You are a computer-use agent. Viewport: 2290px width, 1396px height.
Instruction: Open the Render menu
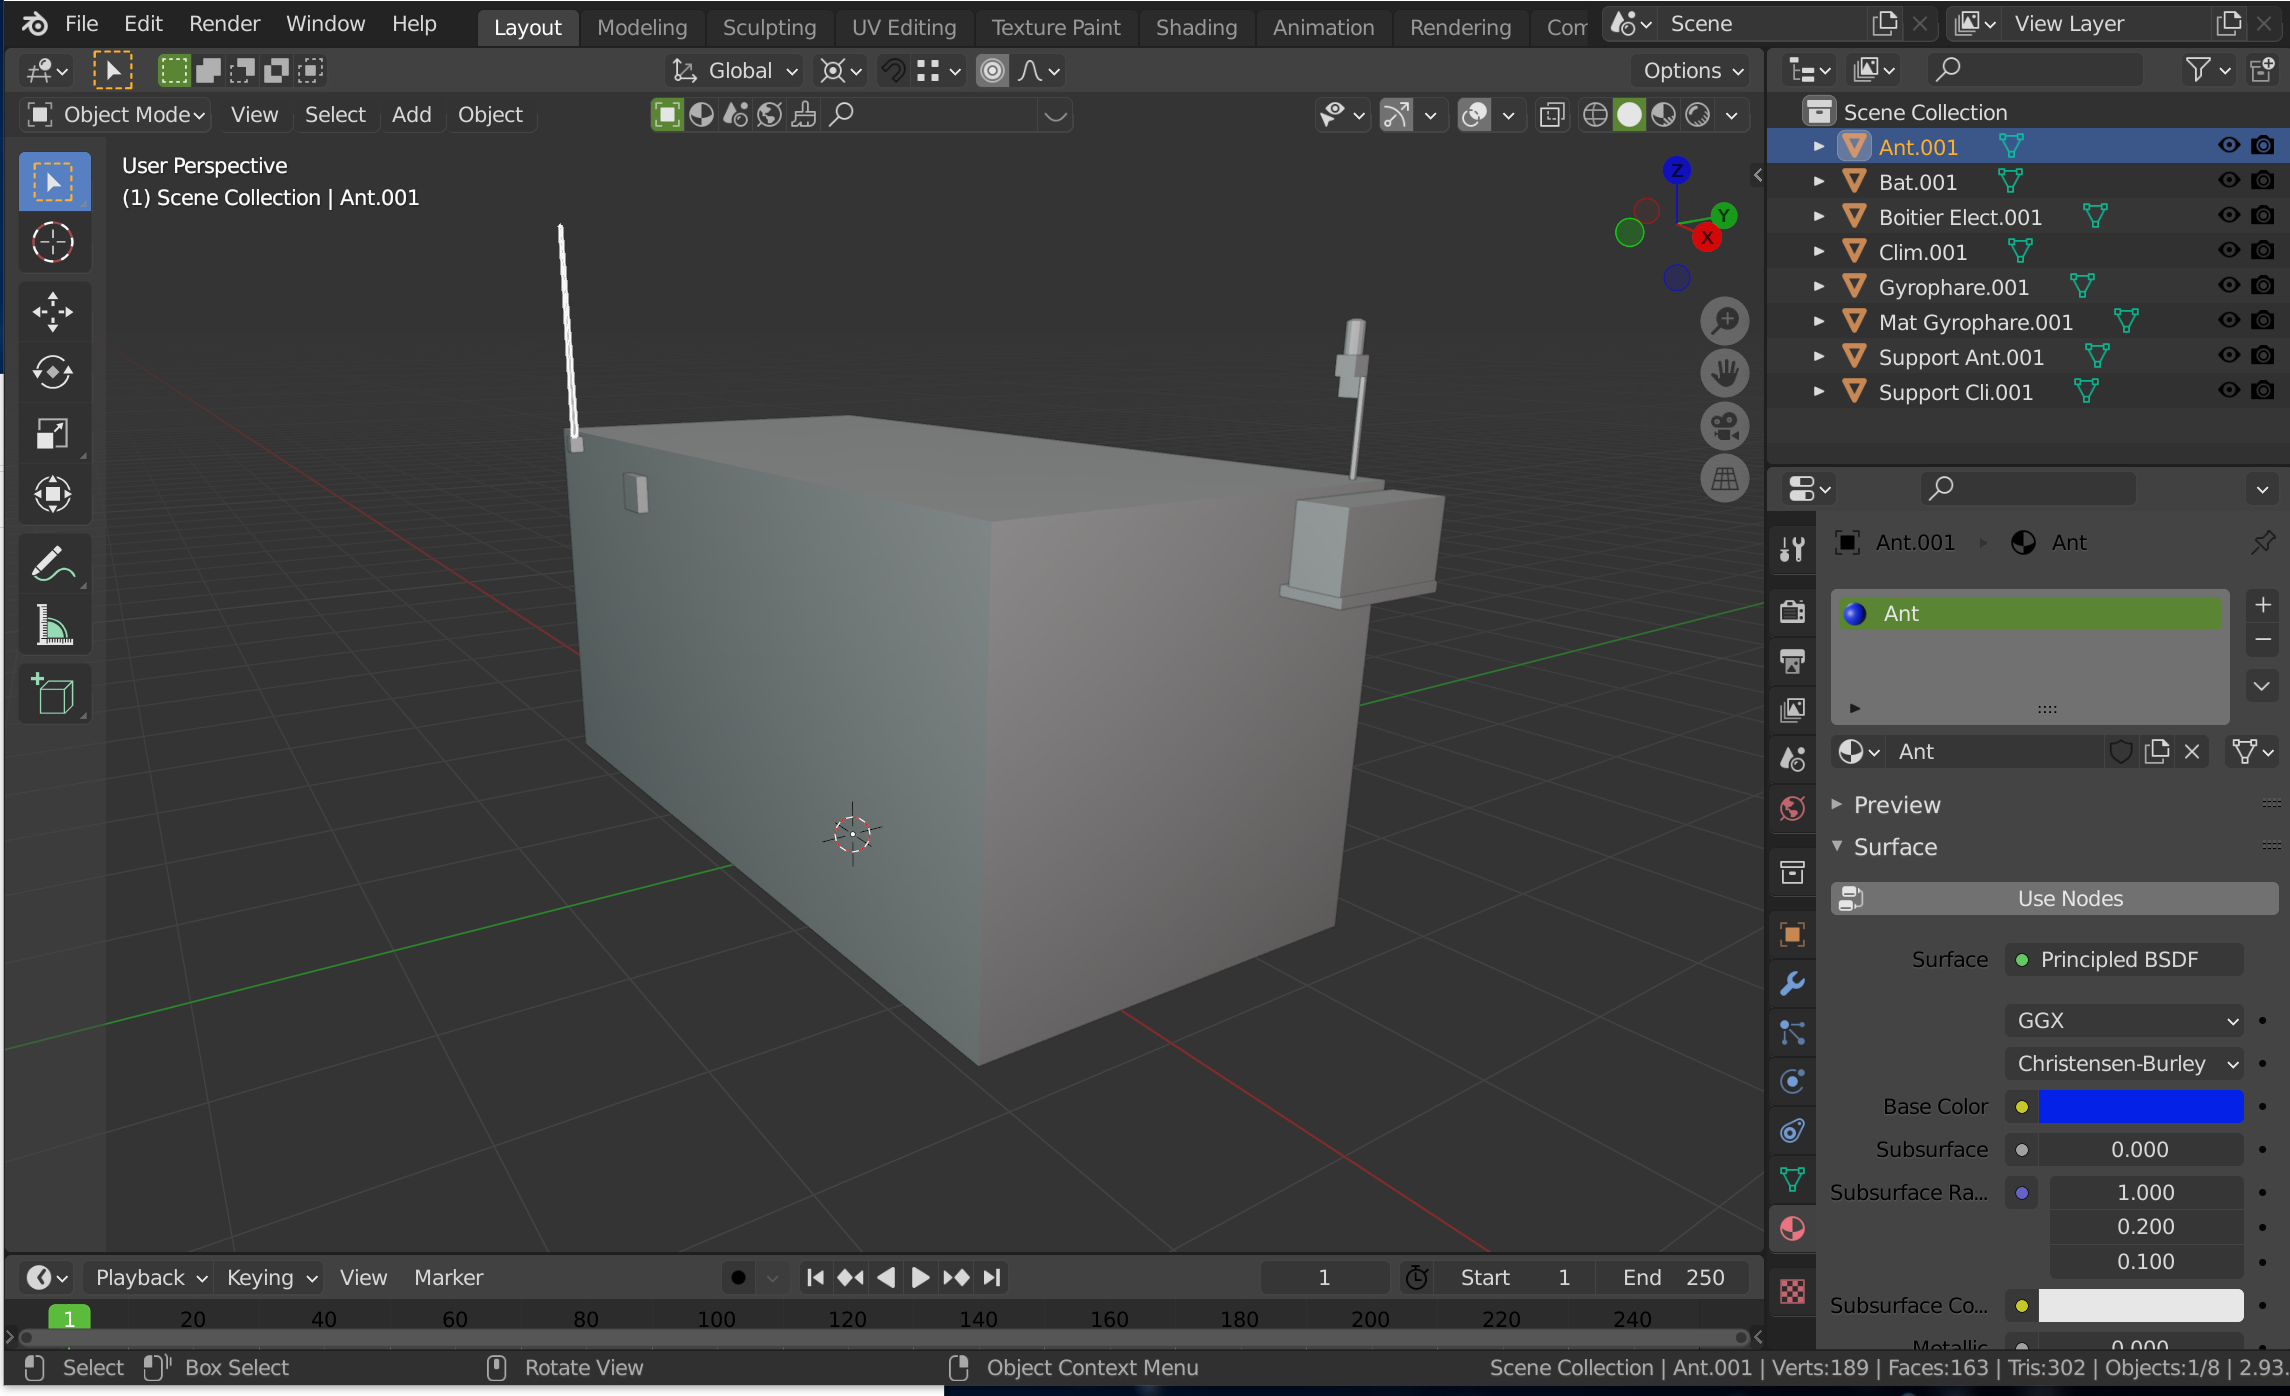tap(224, 23)
